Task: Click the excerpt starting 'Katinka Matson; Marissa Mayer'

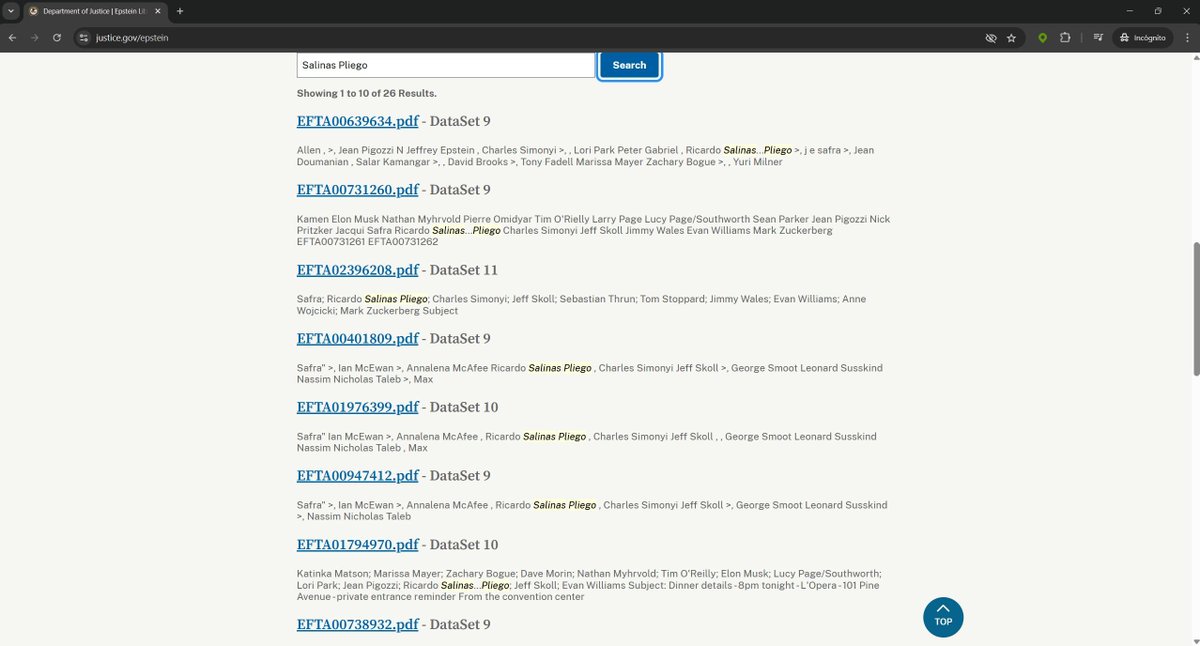Action: click(x=589, y=585)
